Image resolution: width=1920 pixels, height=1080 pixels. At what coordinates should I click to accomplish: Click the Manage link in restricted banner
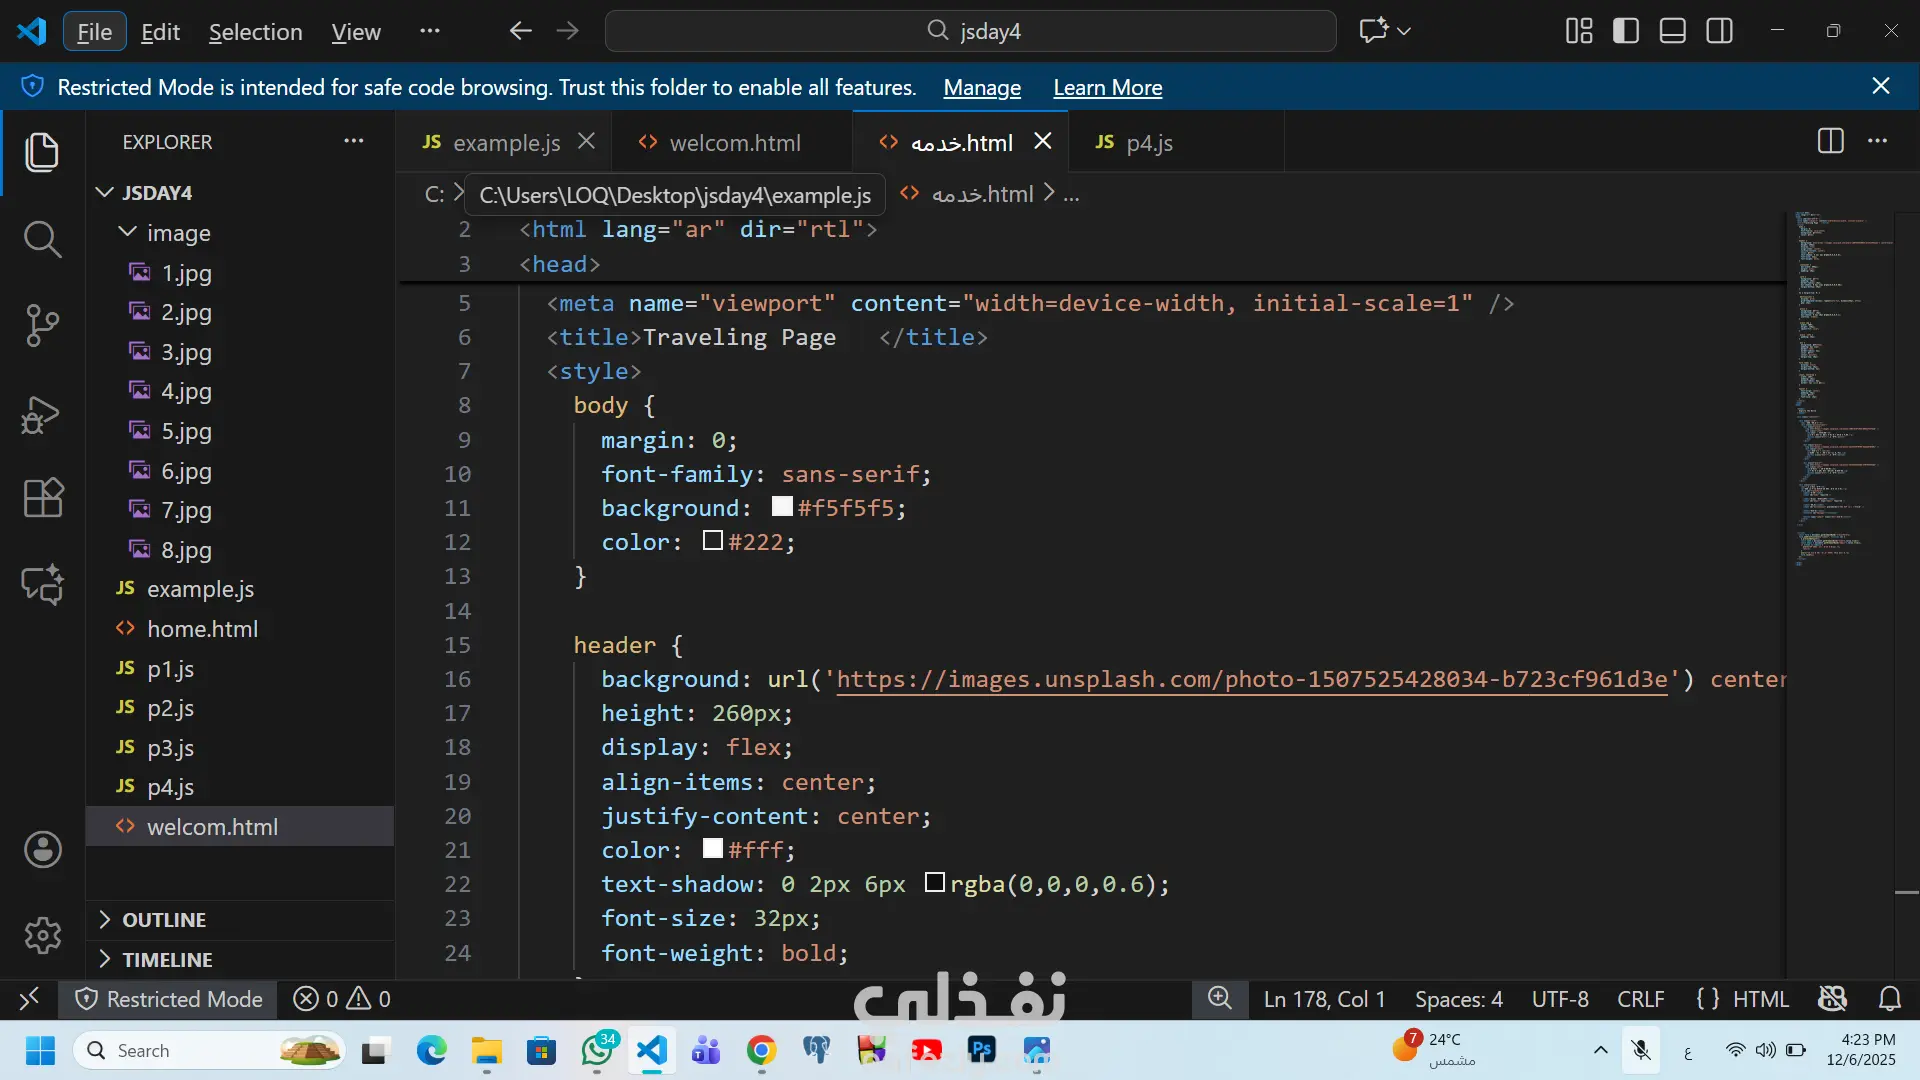pos(981,88)
